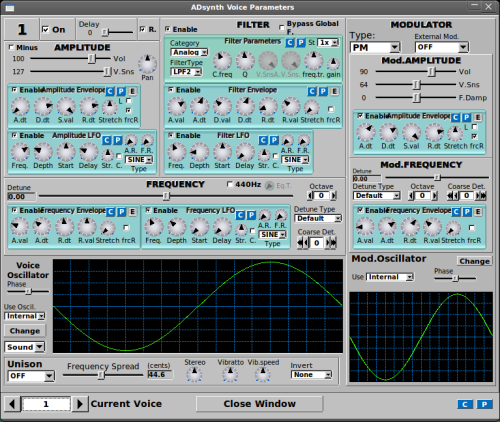500x422 pixels.
Task: Go to next voice with right arrow
Action: pos(80,404)
